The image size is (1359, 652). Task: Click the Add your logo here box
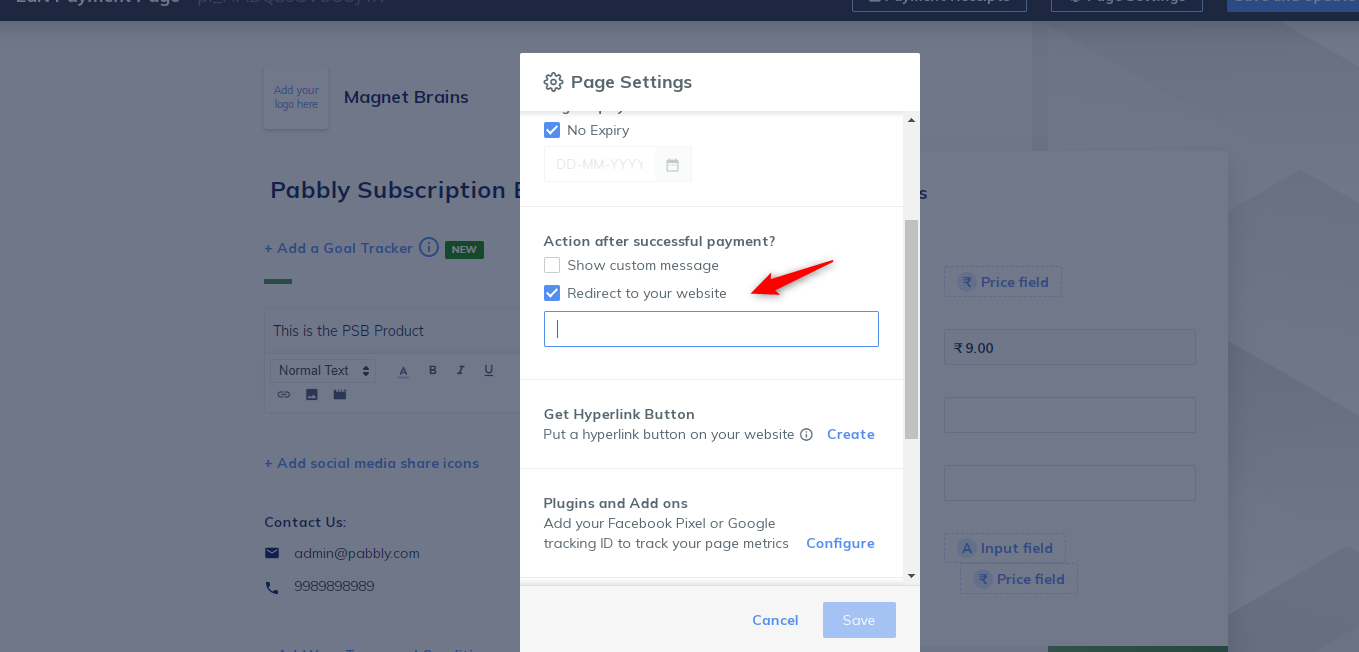296,98
